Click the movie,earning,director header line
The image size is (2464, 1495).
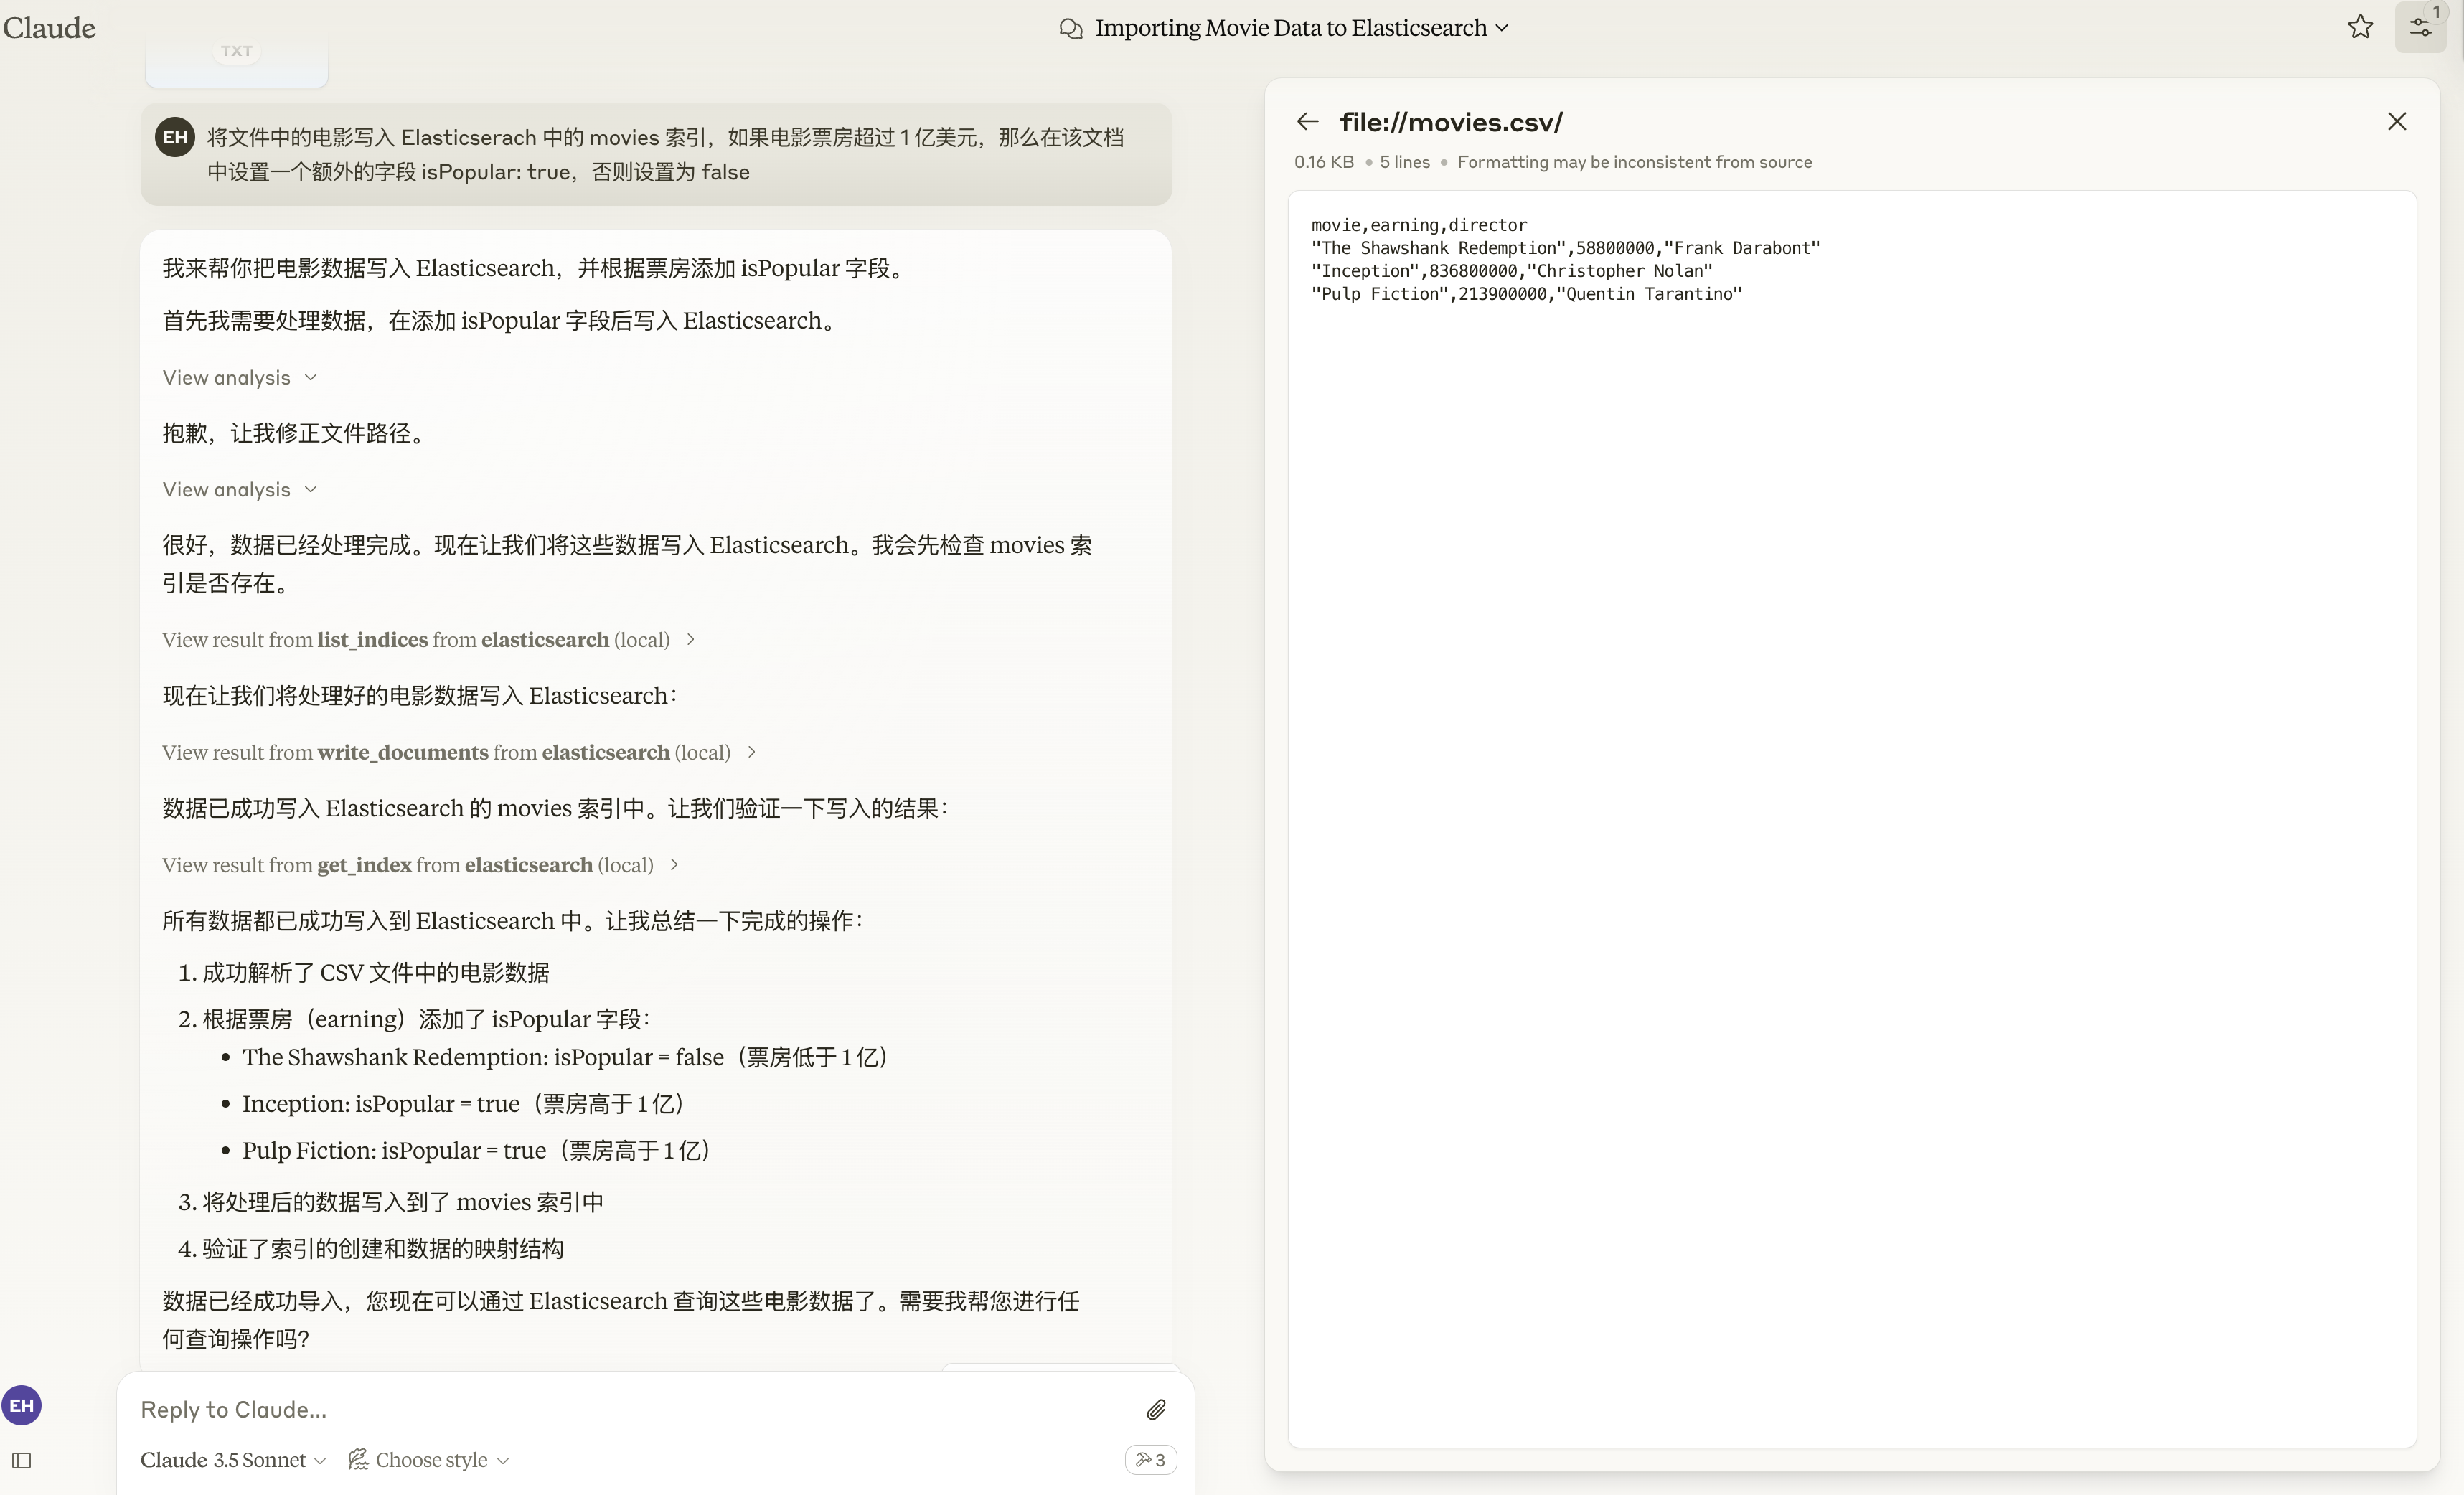[1419, 225]
